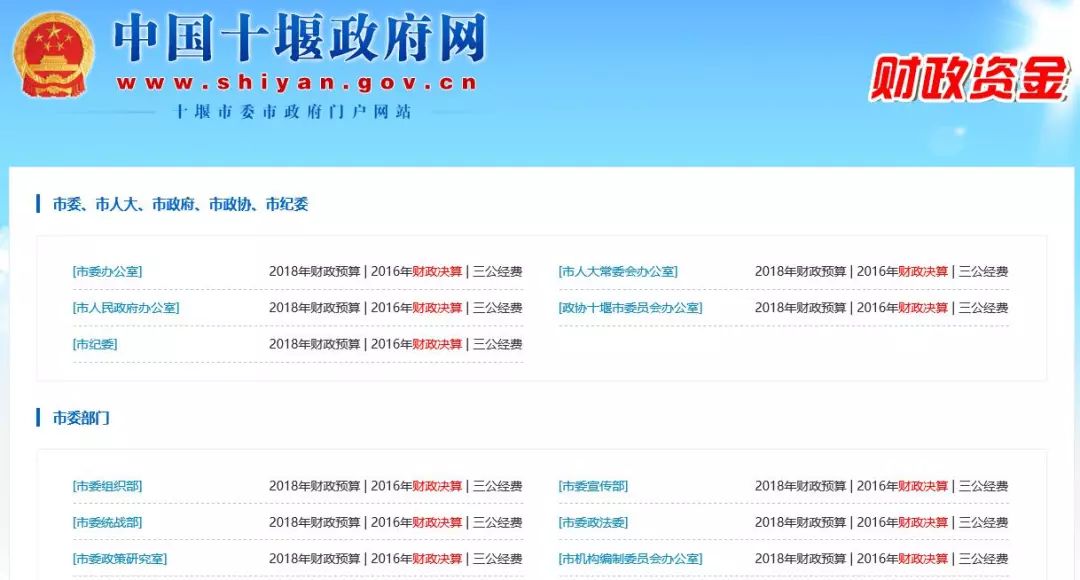This screenshot has height=580, width=1080.
Task: Select 2016年财政决算 for 市委政策研究室
Action: [x=417, y=559]
